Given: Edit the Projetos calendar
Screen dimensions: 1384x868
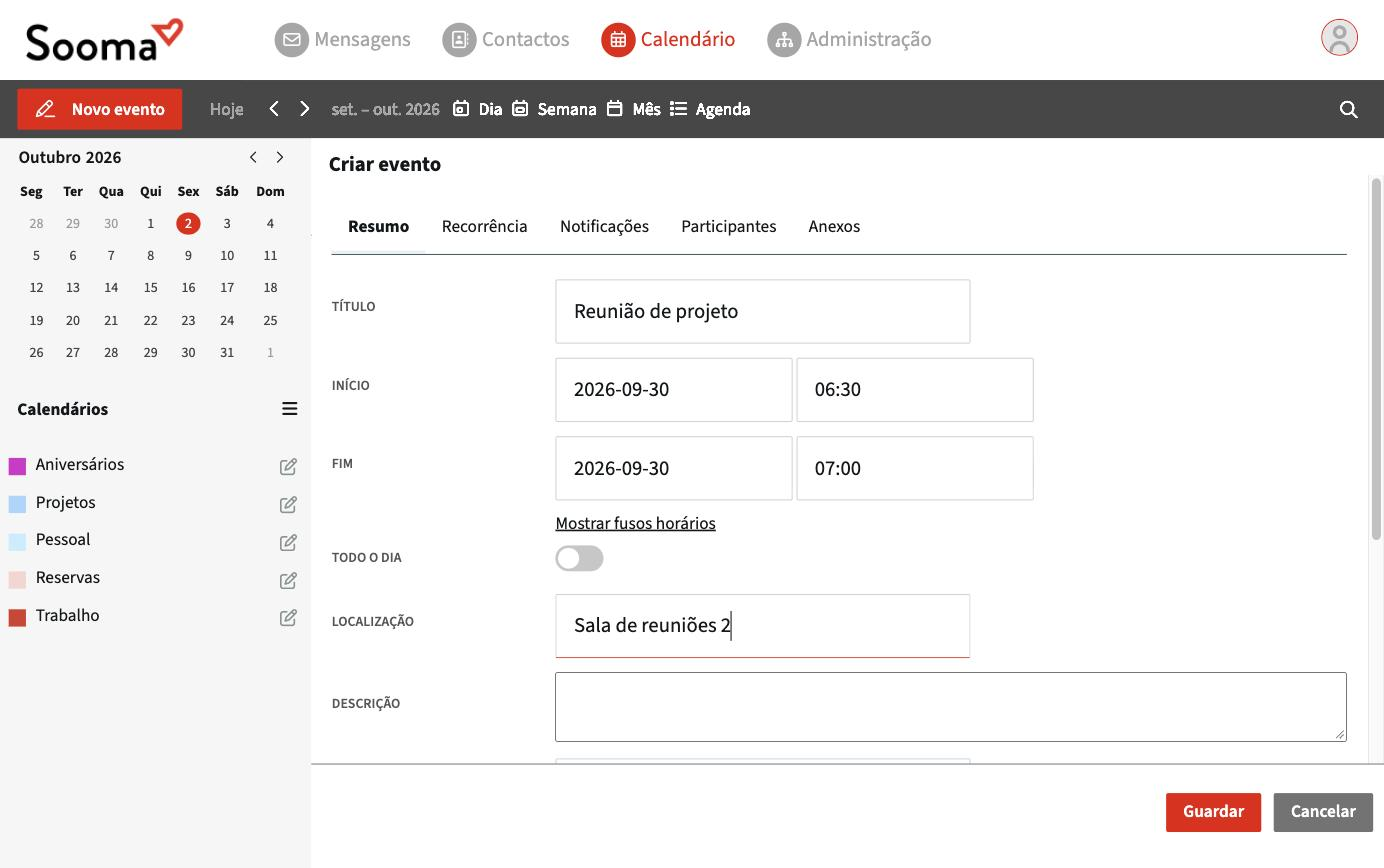Looking at the screenshot, I should click(x=288, y=504).
